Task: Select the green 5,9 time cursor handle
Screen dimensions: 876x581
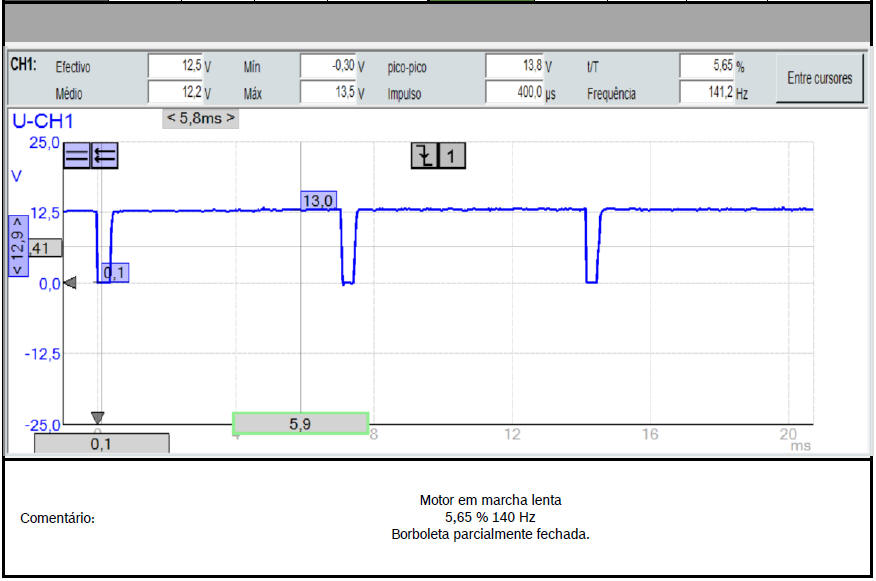Action: [x=300, y=424]
